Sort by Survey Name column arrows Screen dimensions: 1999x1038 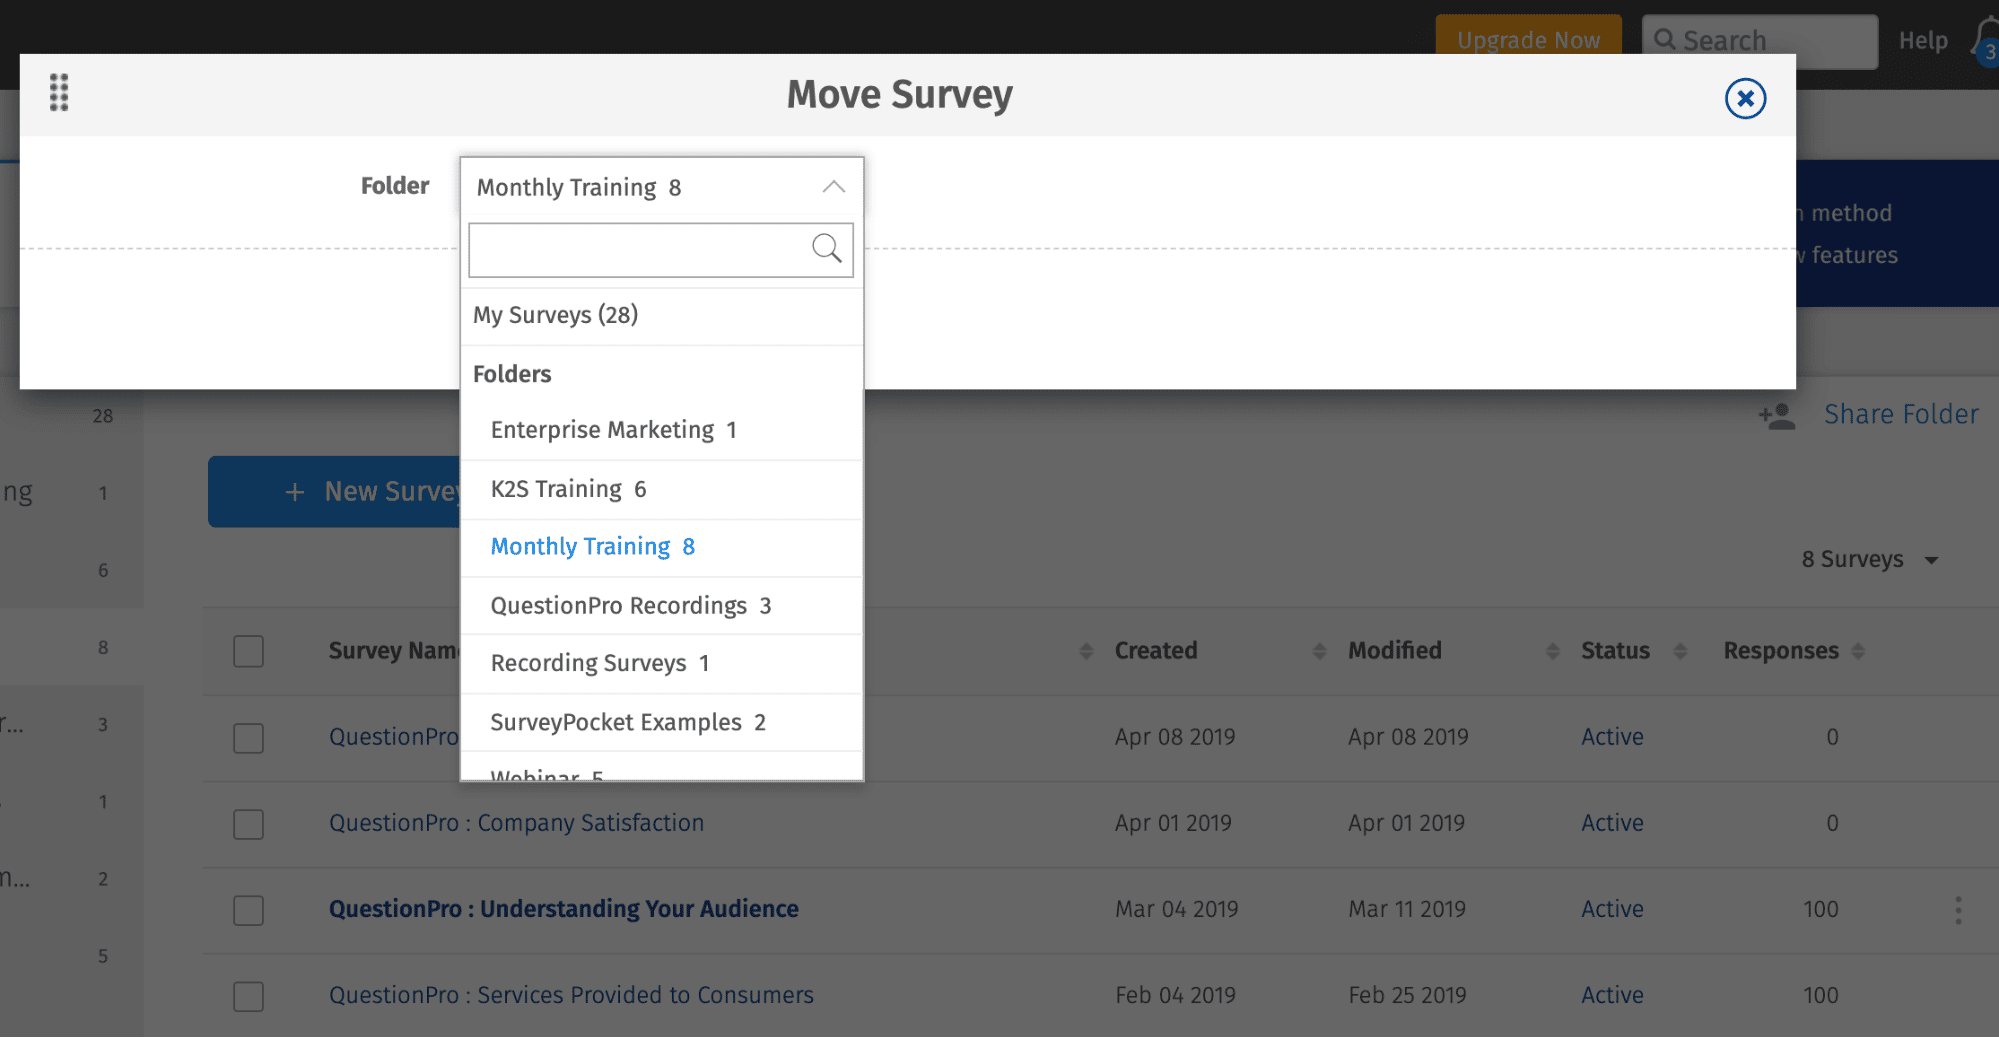pyautogui.click(x=1086, y=652)
